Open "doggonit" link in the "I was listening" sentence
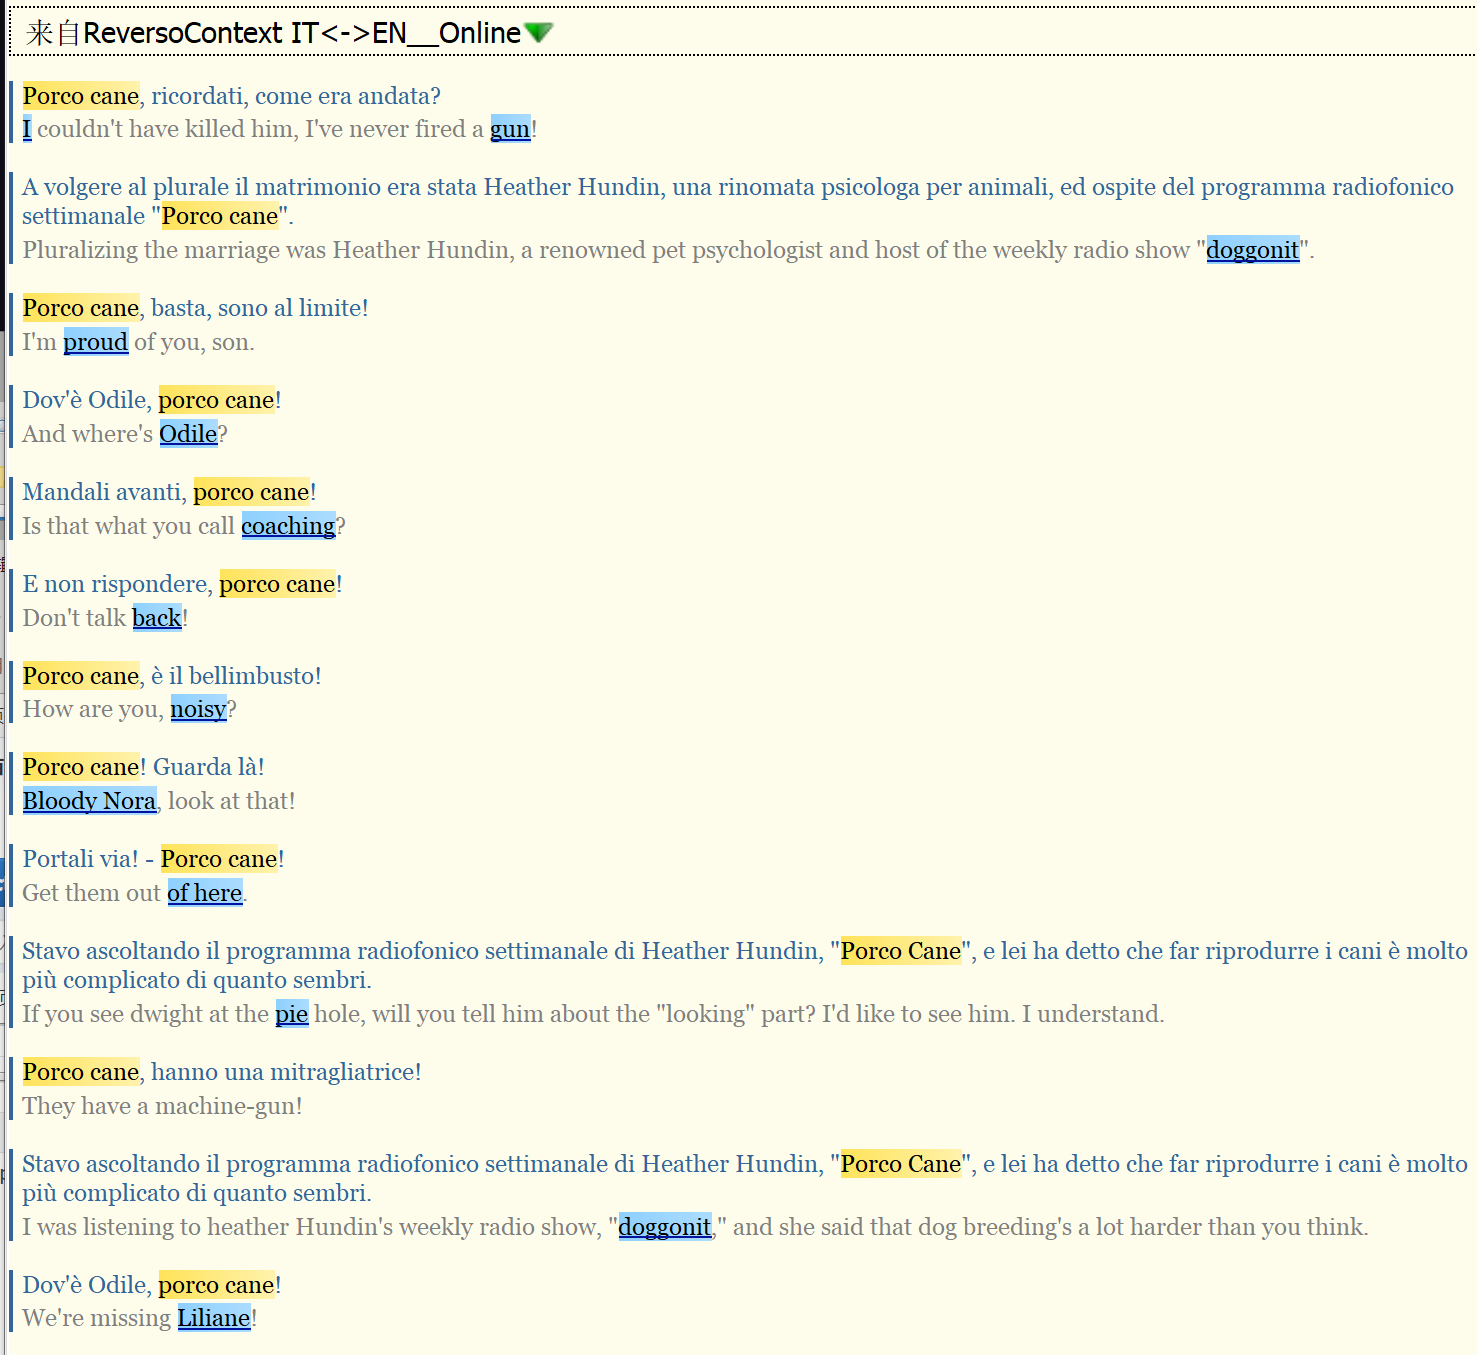This screenshot has width=1477, height=1355. [665, 1227]
